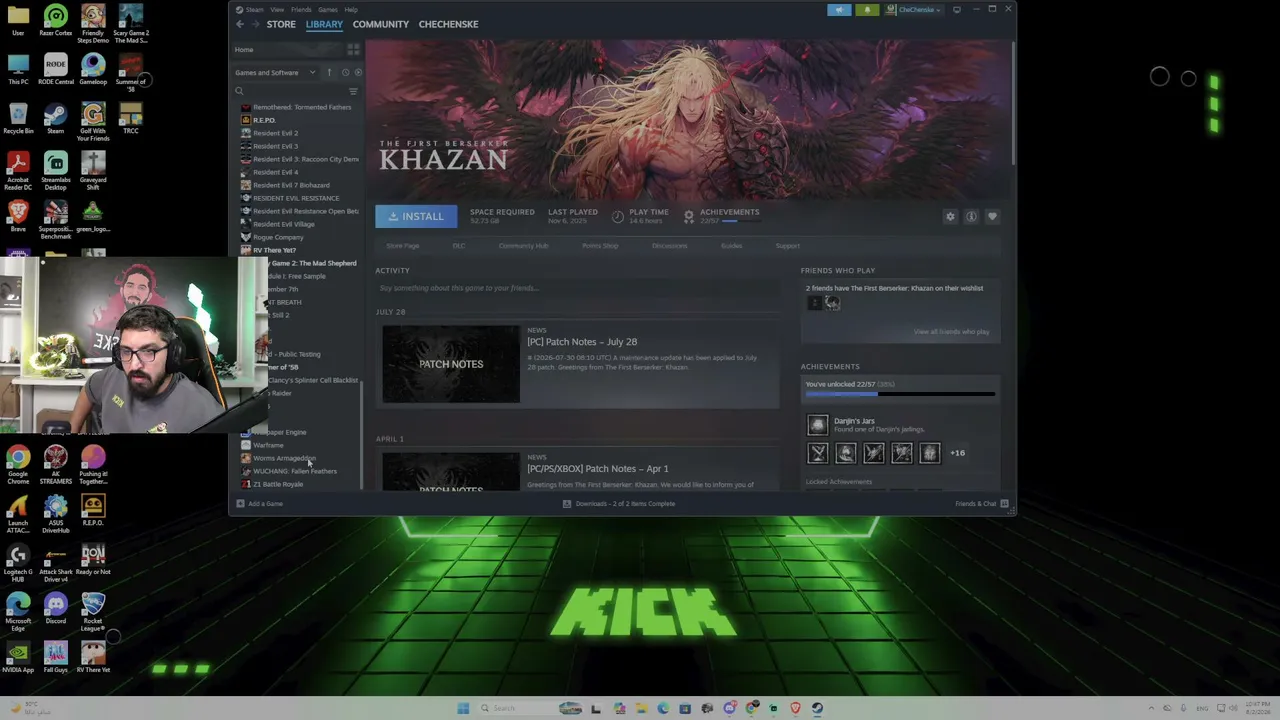This screenshot has width=1280, height=720.
Task: Open the Points Shop link
Action: pyautogui.click(x=600, y=246)
